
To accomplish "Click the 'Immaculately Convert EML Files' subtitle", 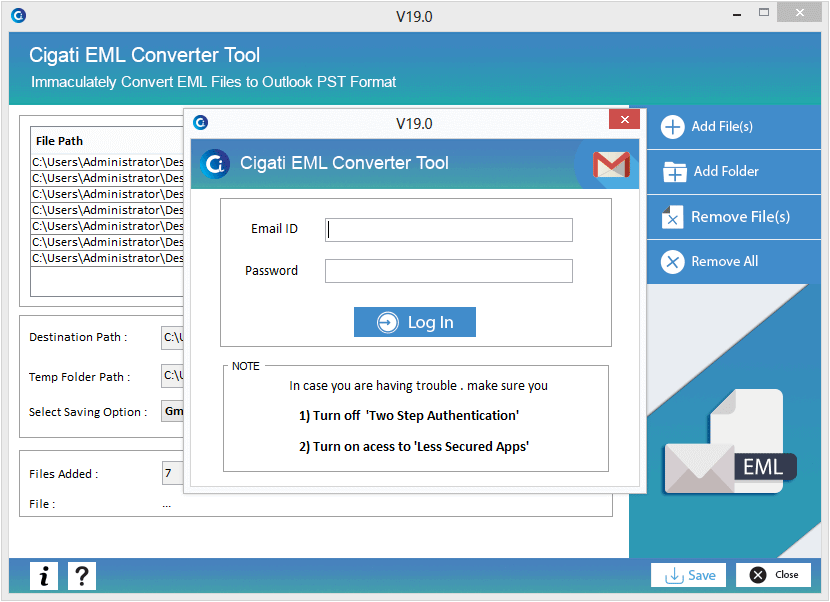I will [x=213, y=82].
